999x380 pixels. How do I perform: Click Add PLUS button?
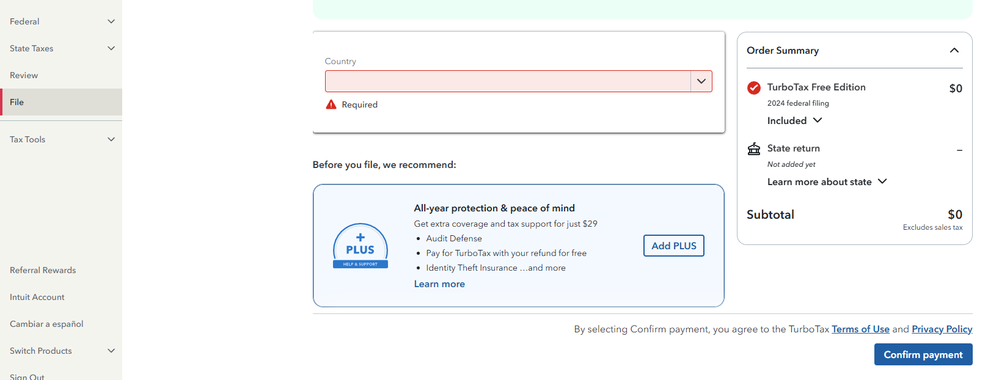tap(673, 245)
